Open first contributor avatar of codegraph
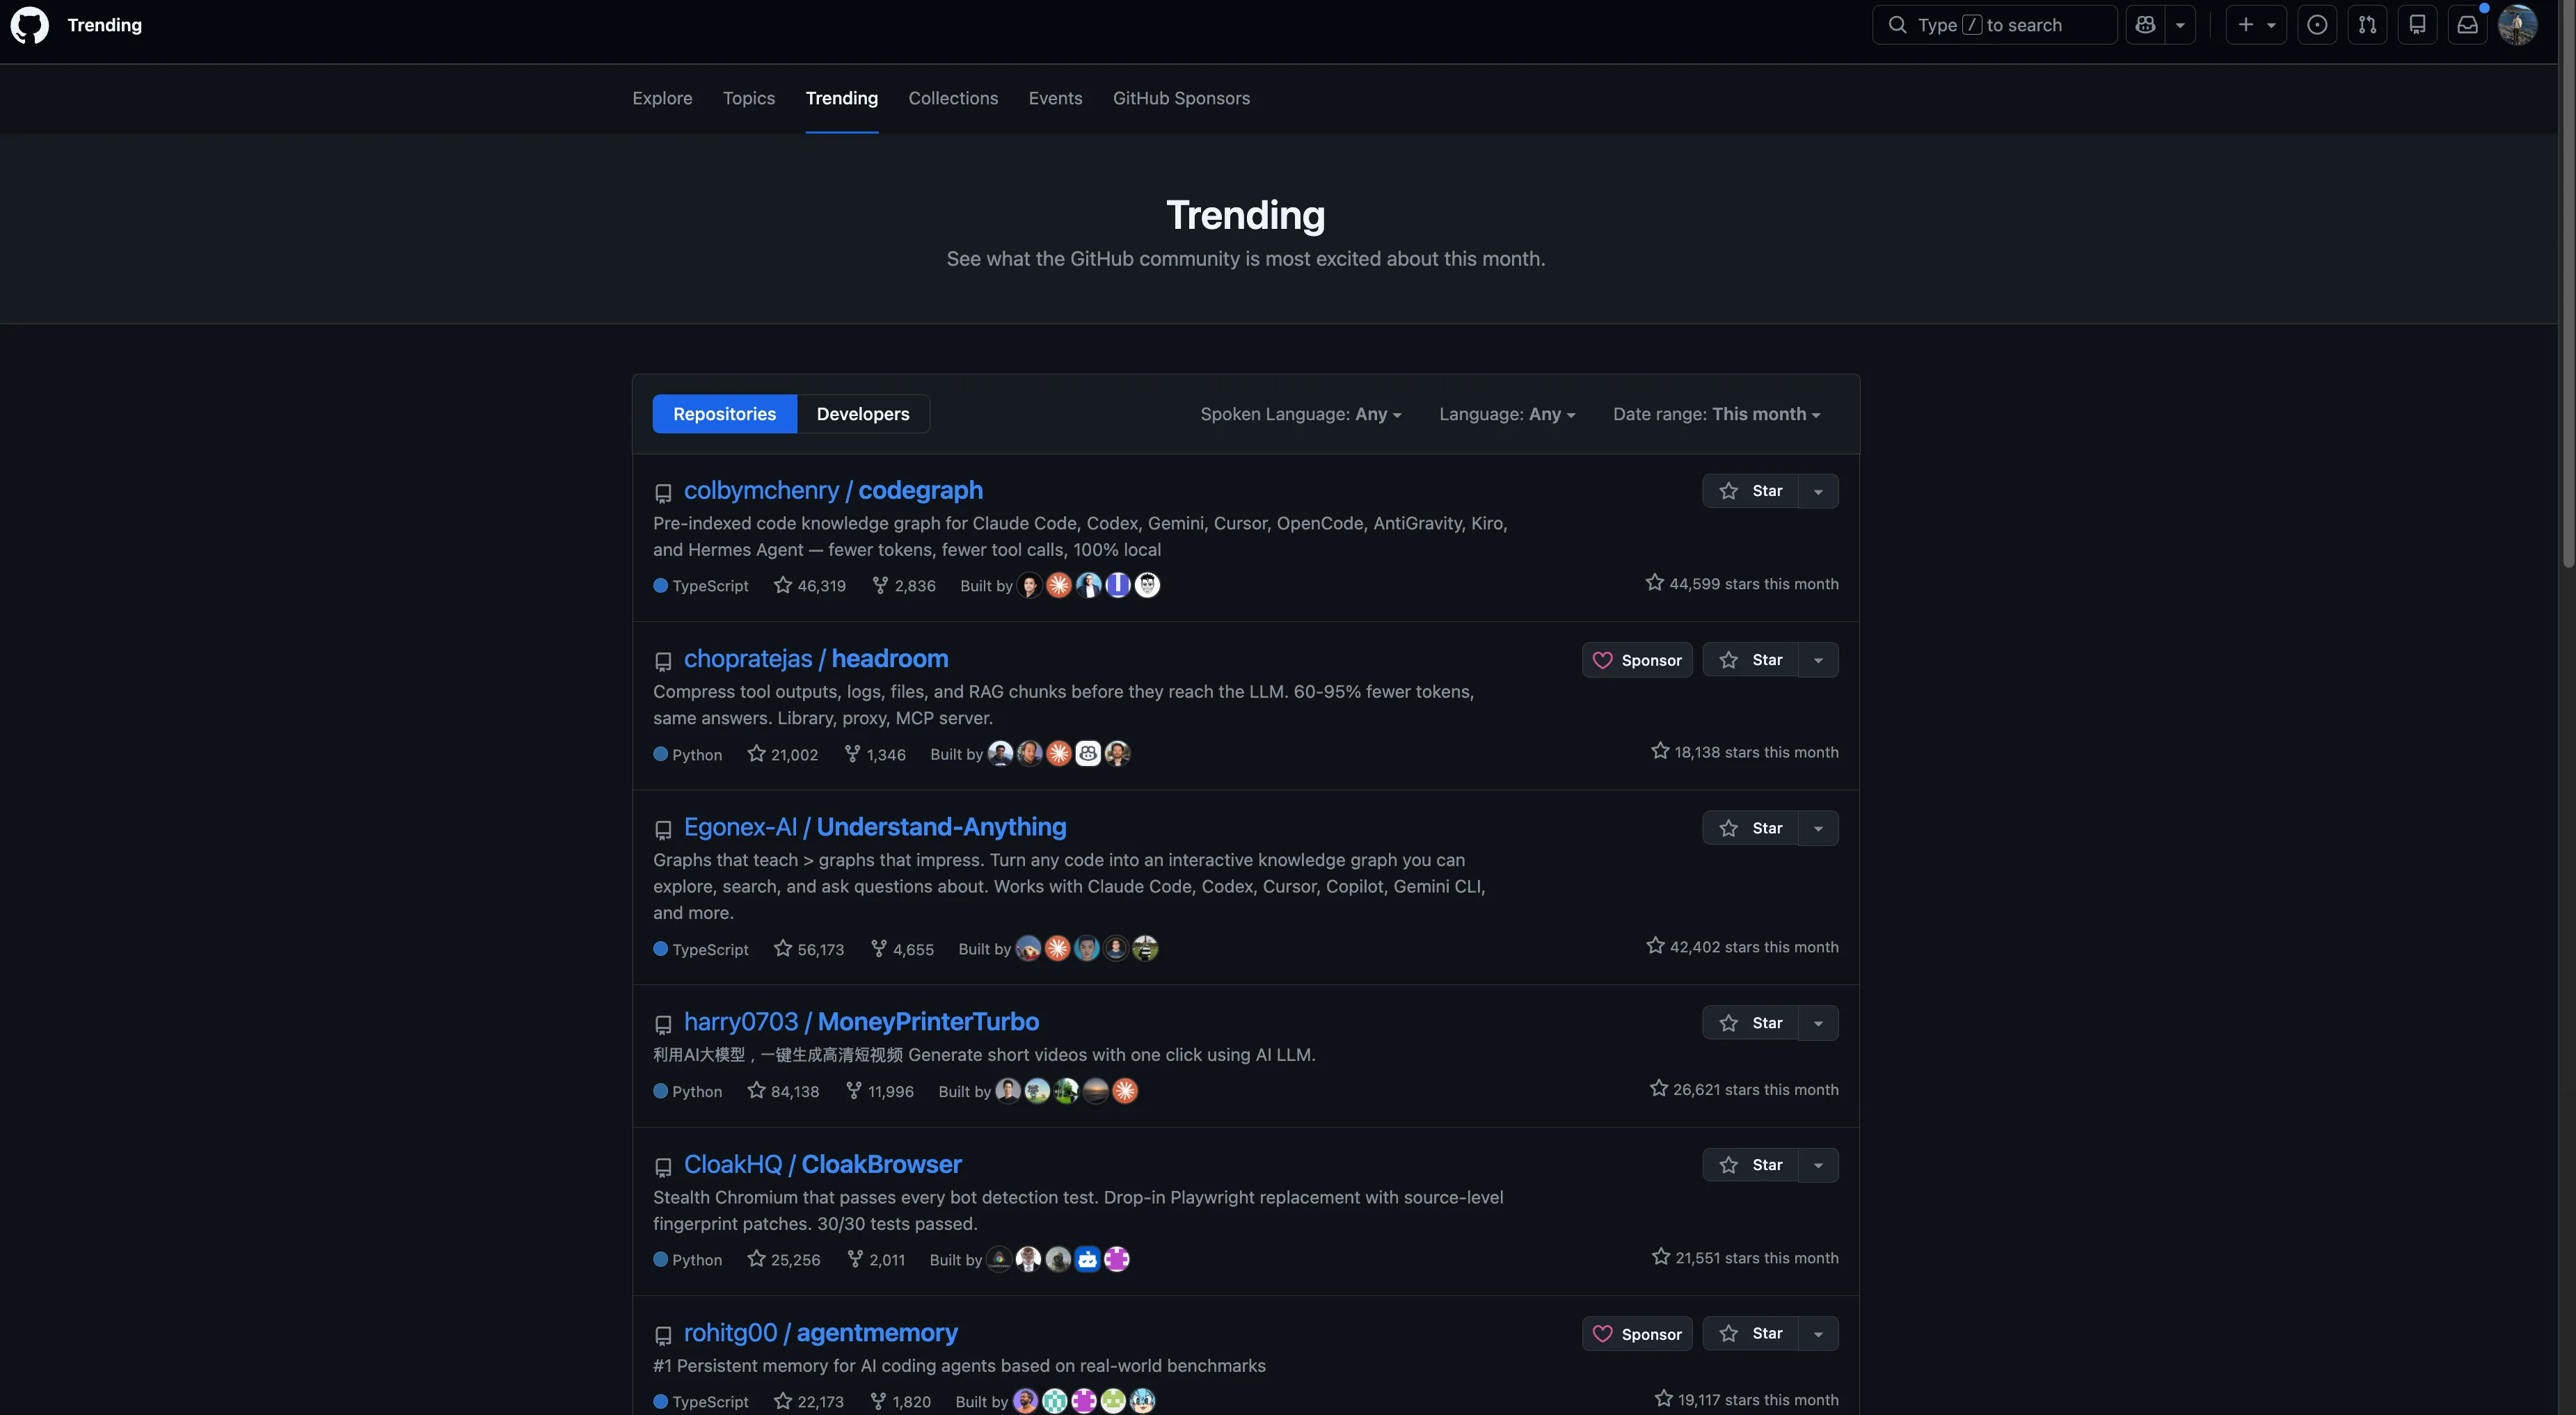2576x1415 pixels. pyautogui.click(x=1029, y=585)
